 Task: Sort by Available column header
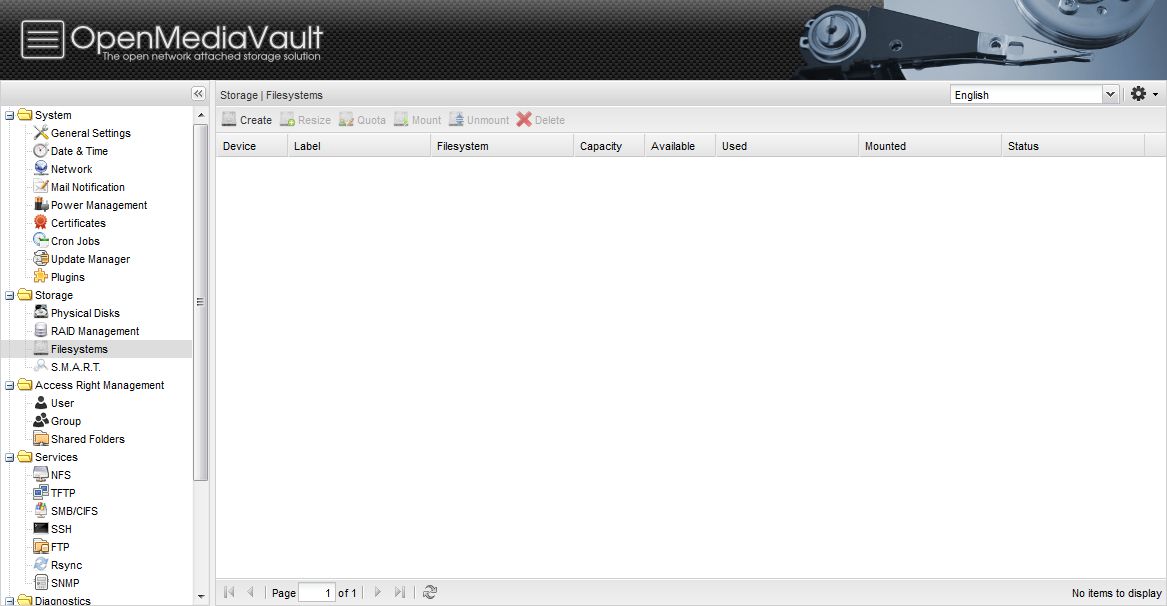coord(680,146)
